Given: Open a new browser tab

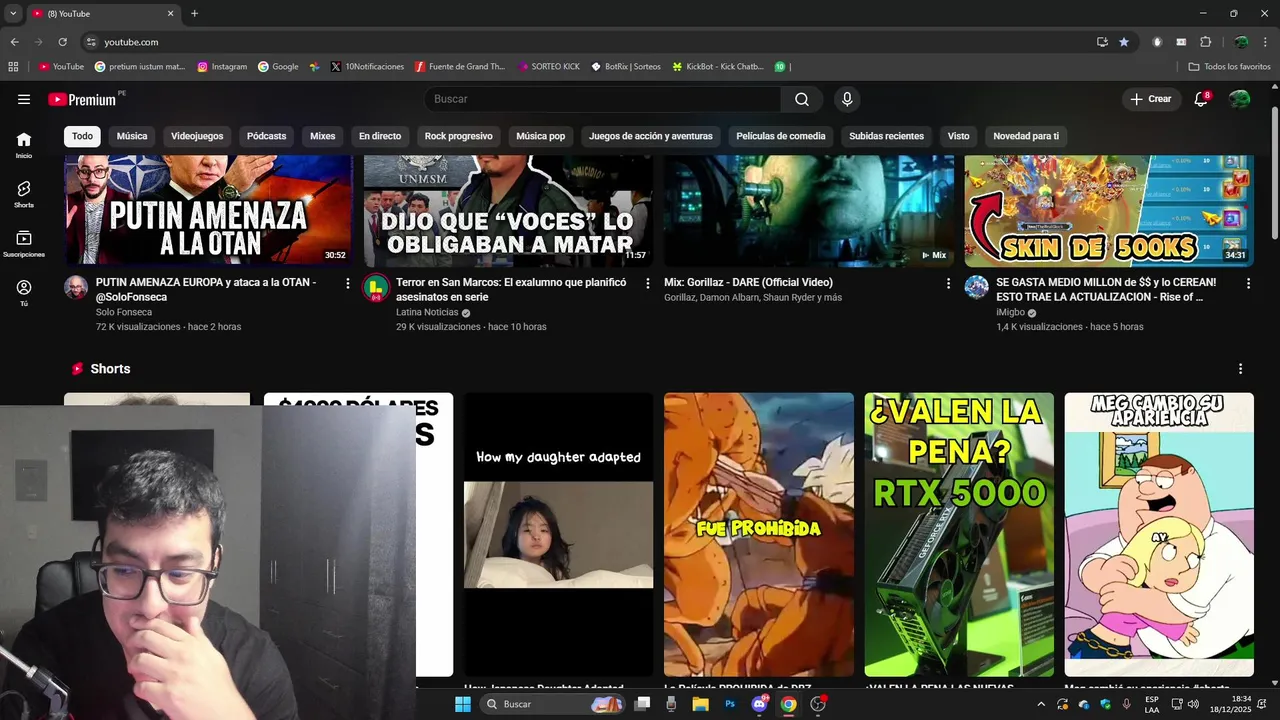Looking at the screenshot, I should [194, 13].
